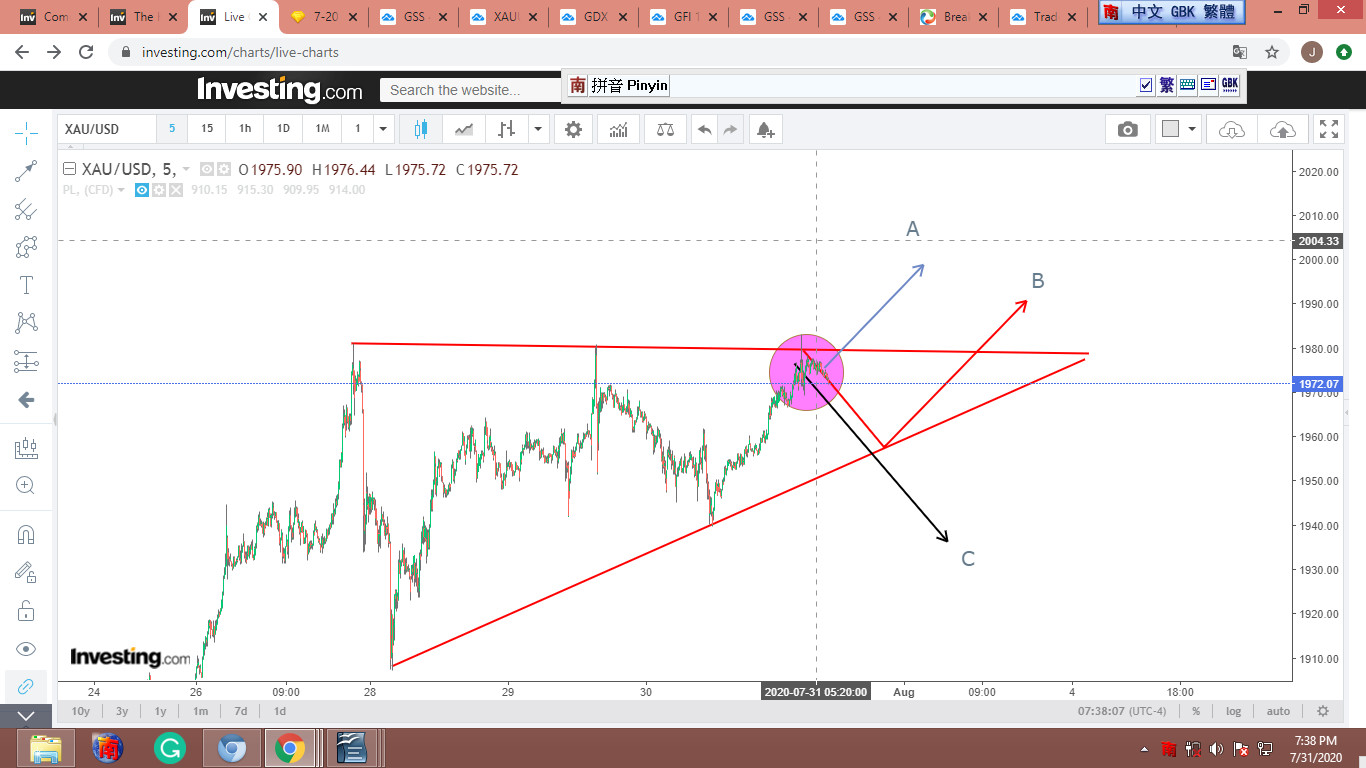The width and height of the screenshot is (1366, 768).
Task: Hide all drawing tools with eye icon
Action: click(26, 648)
